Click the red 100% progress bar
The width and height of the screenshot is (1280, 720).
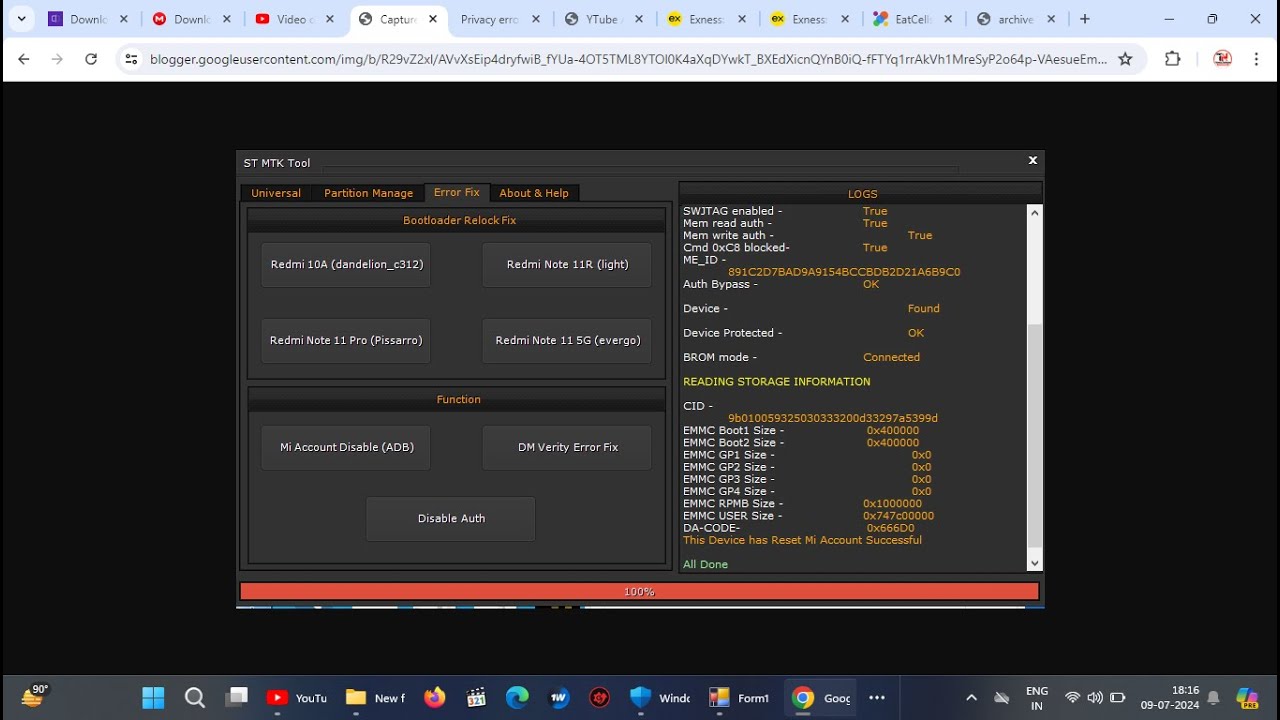pyautogui.click(x=639, y=592)
